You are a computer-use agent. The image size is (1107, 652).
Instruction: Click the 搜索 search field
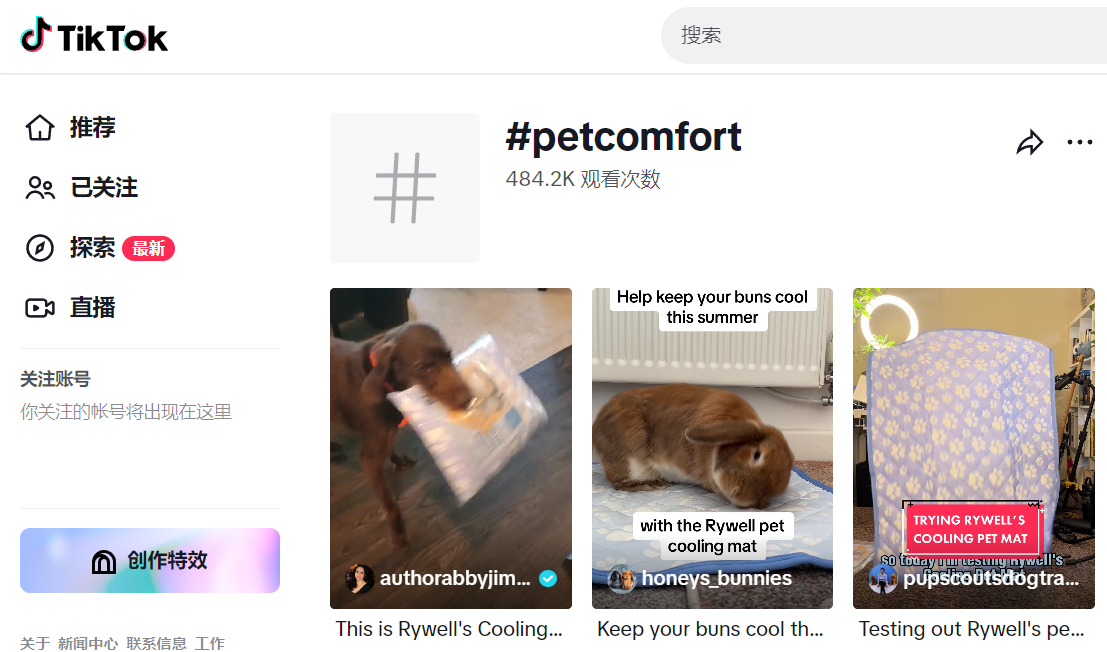pyautogui.click(x=880, y=36)
